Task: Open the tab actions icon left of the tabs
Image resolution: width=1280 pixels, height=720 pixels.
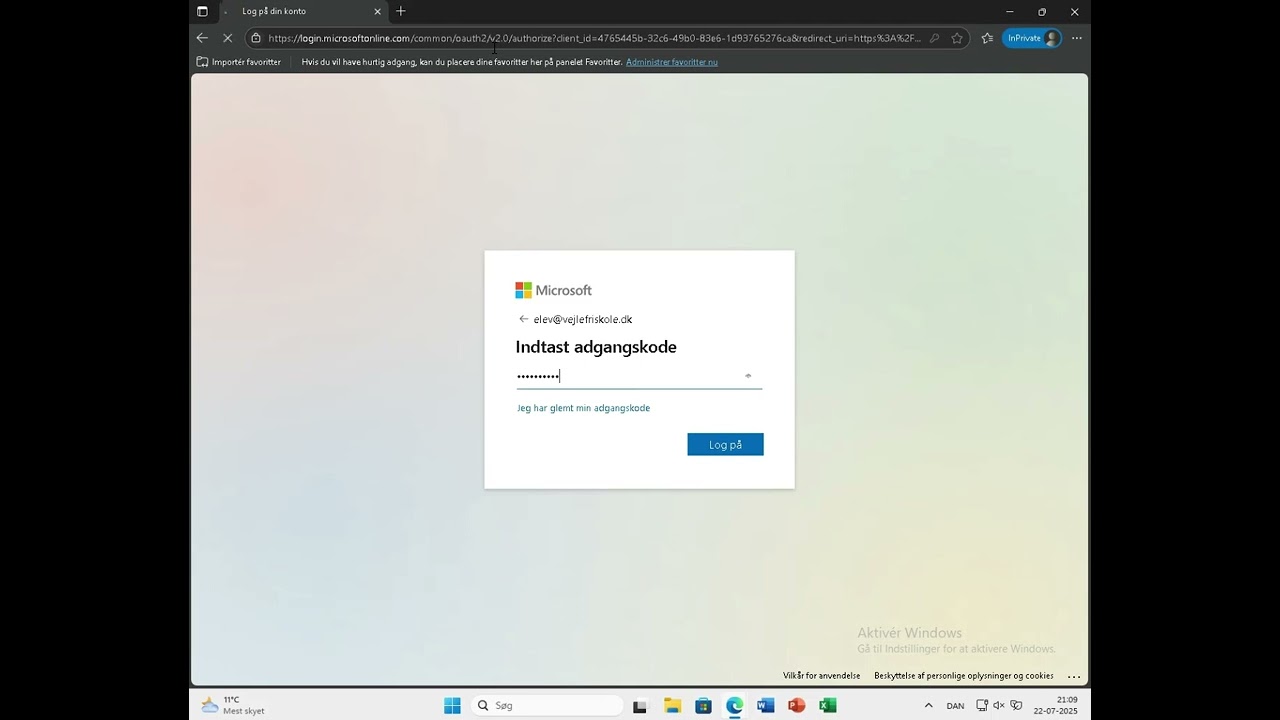Action: coord(203,12)
